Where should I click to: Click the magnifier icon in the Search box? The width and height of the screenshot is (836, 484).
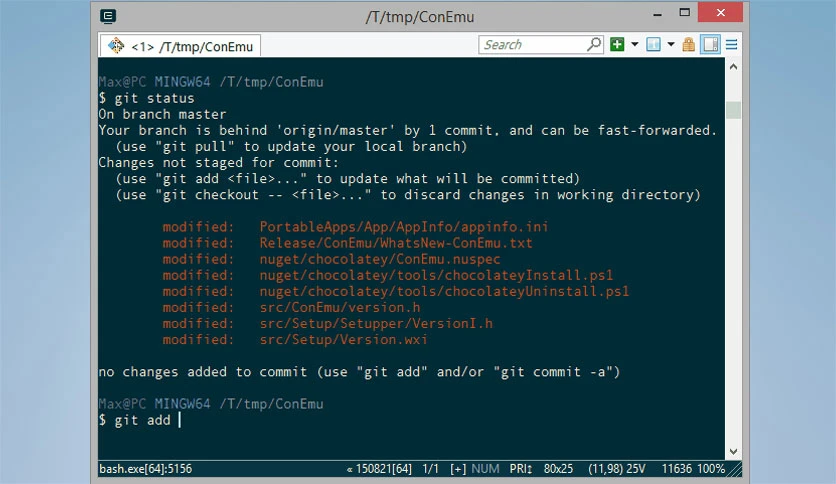593,44
